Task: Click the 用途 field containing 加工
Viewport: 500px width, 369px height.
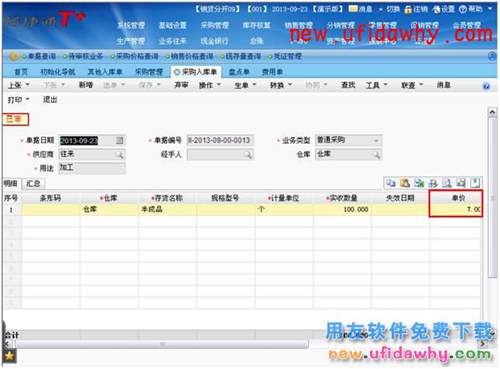Action: 92,168
